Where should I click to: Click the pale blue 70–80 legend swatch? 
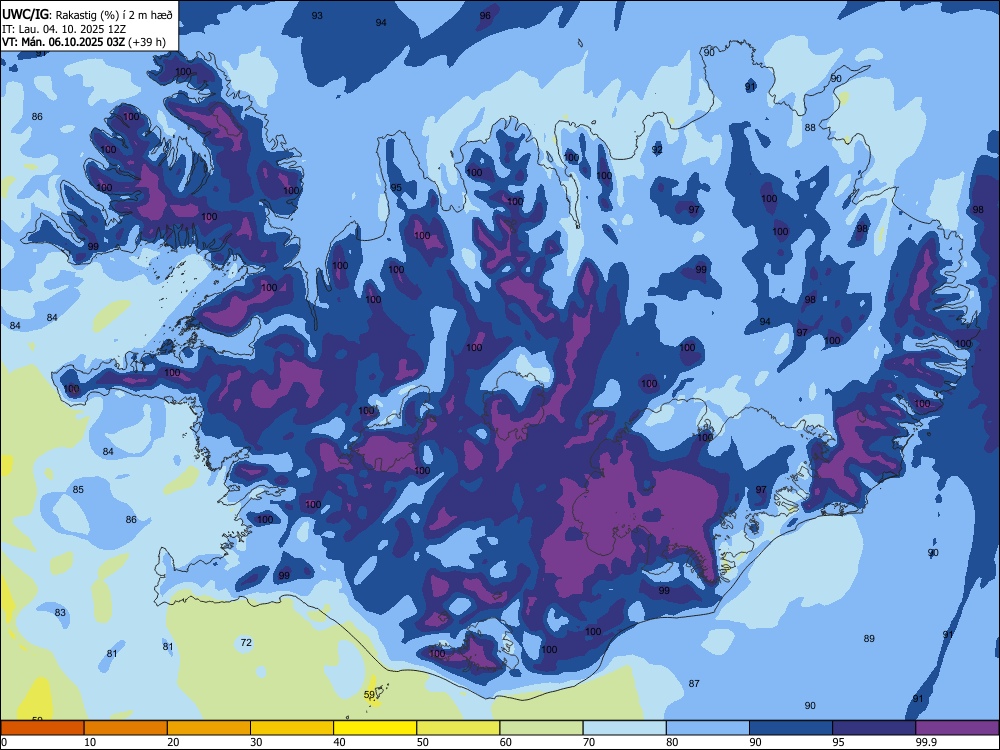pyautogui.click(x=624, y=728)
